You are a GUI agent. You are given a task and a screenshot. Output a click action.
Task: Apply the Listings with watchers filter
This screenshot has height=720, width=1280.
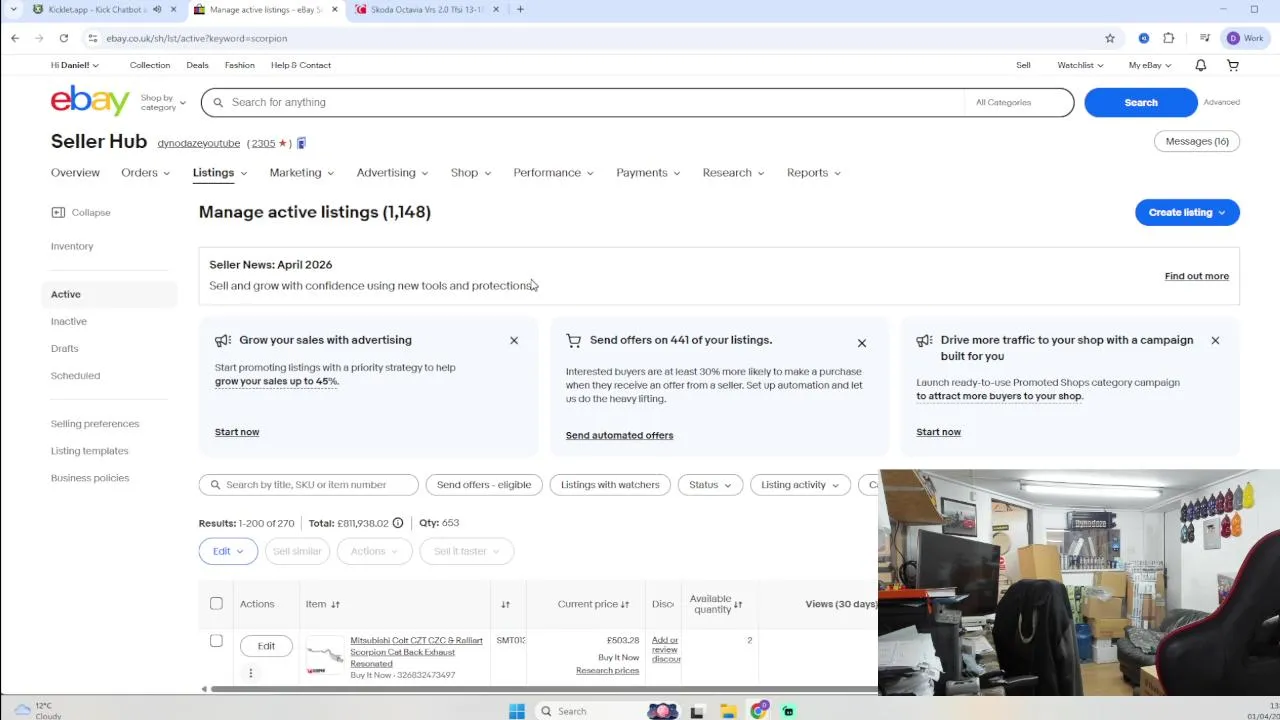point(610,485)
